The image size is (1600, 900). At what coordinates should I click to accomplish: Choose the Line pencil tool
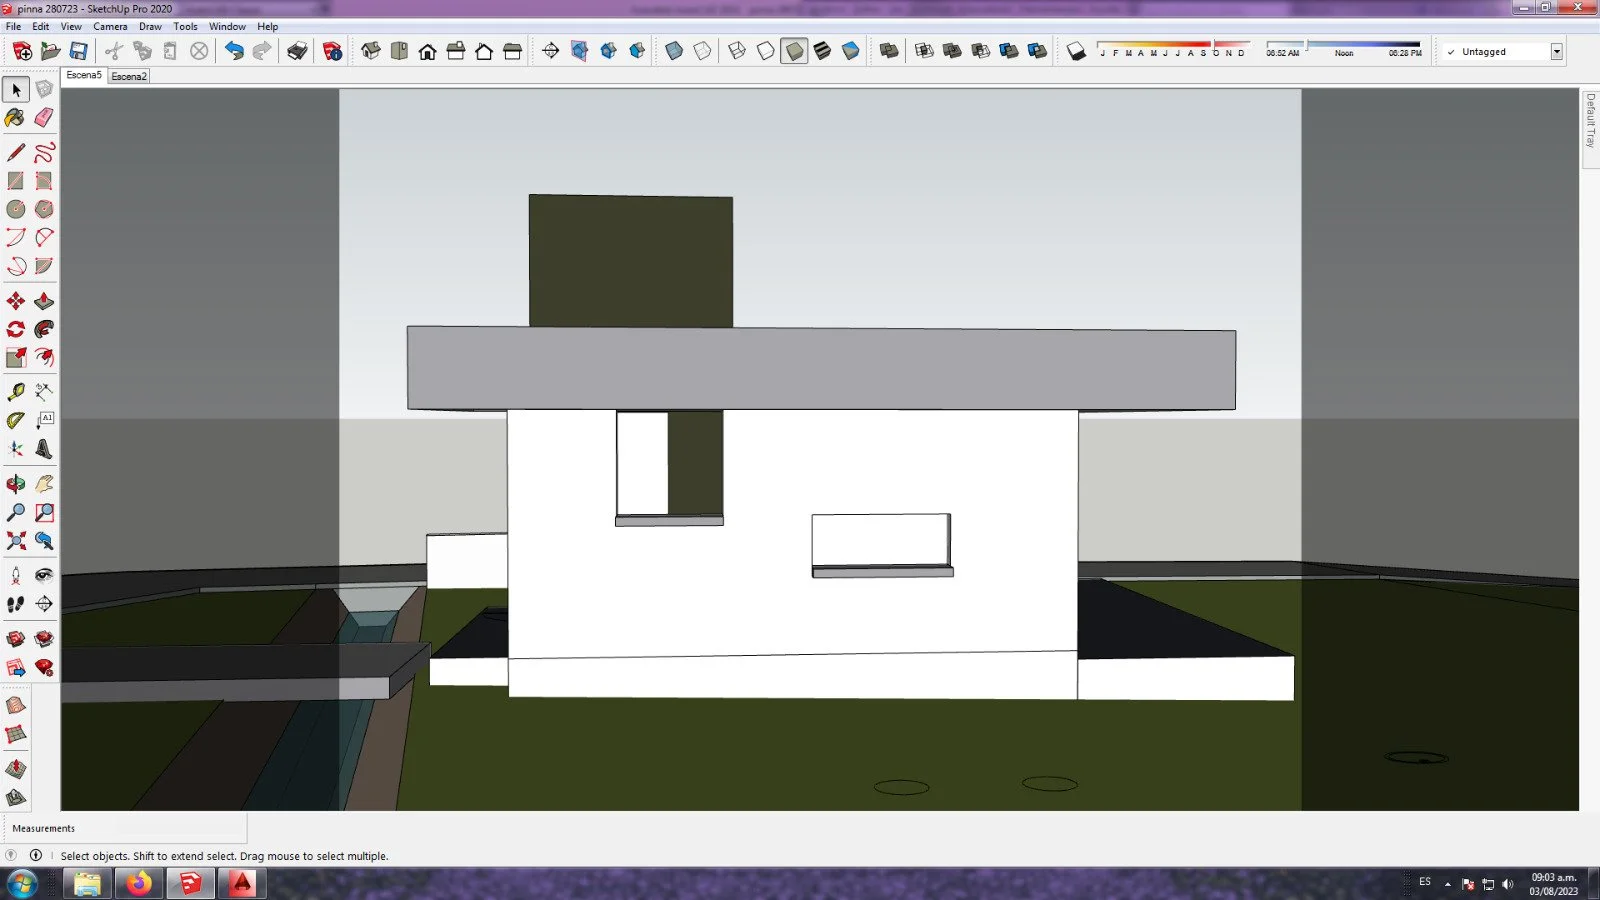(16, 153)
